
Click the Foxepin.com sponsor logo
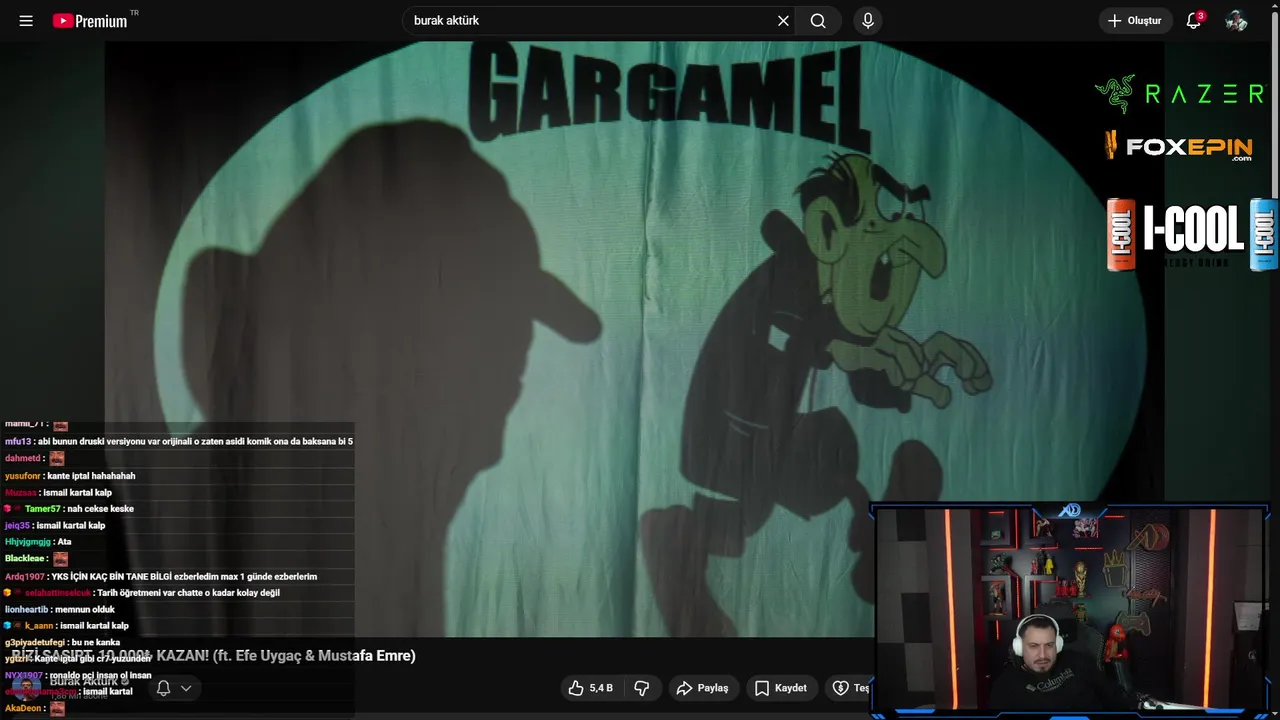point(1179,147)
